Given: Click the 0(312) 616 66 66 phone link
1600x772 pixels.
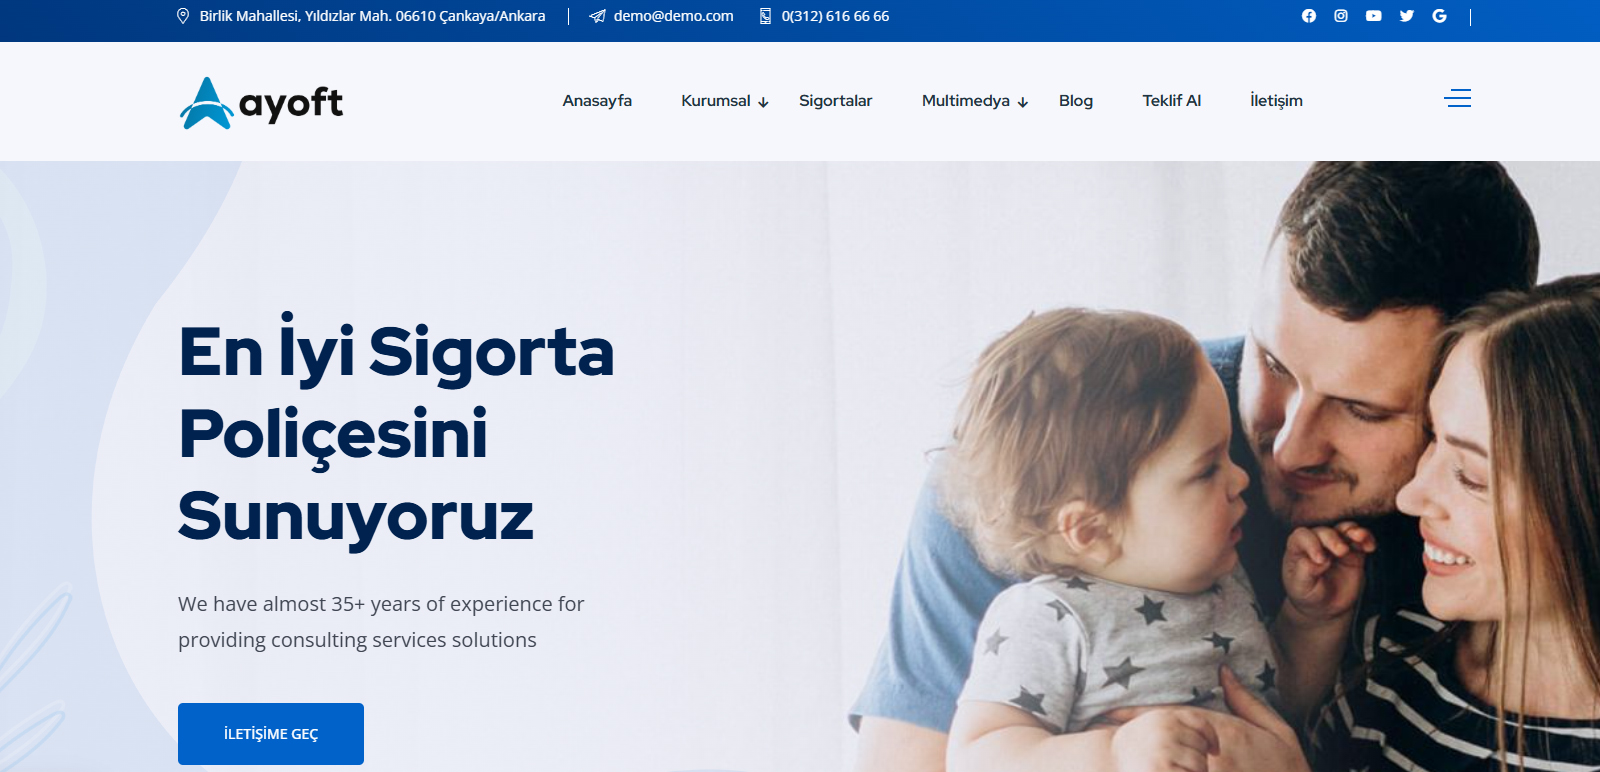Looking at the screenshot, I should (835, 16).
